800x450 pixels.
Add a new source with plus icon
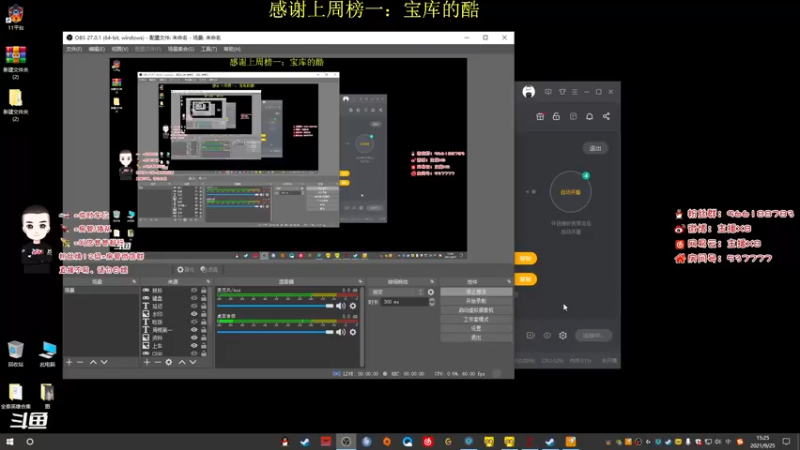pyautogui.click(x=147, y=362)
